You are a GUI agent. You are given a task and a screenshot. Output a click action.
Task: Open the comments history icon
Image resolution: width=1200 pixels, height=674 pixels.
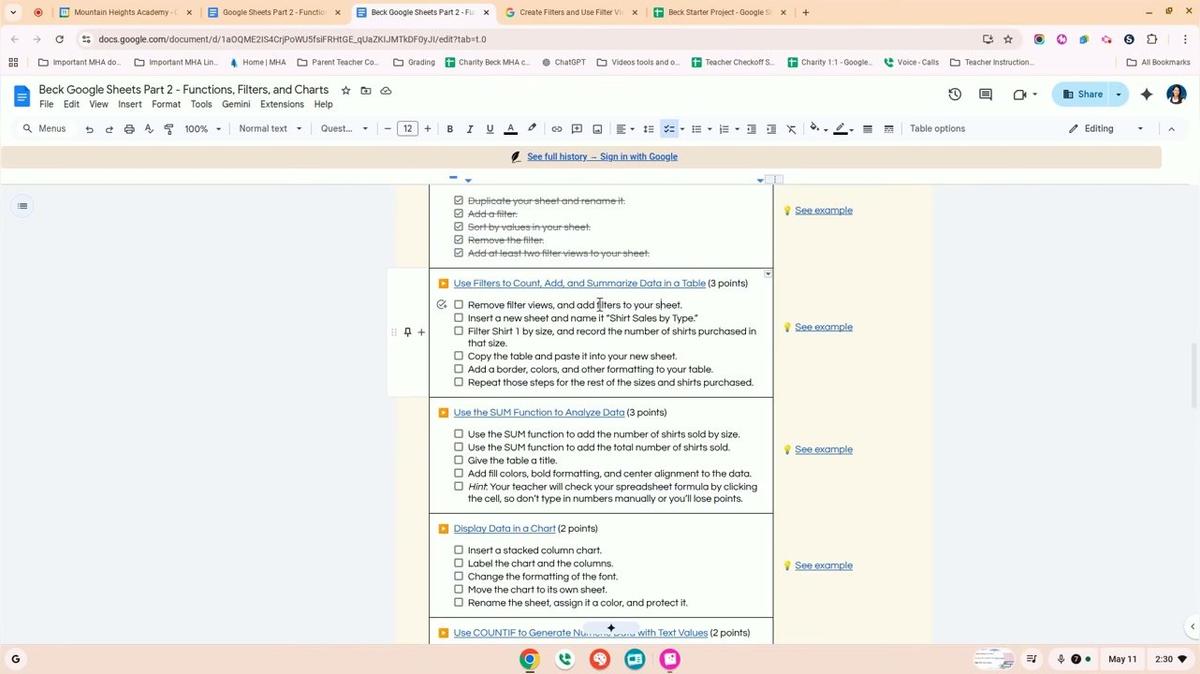click(x=986, y=94)
